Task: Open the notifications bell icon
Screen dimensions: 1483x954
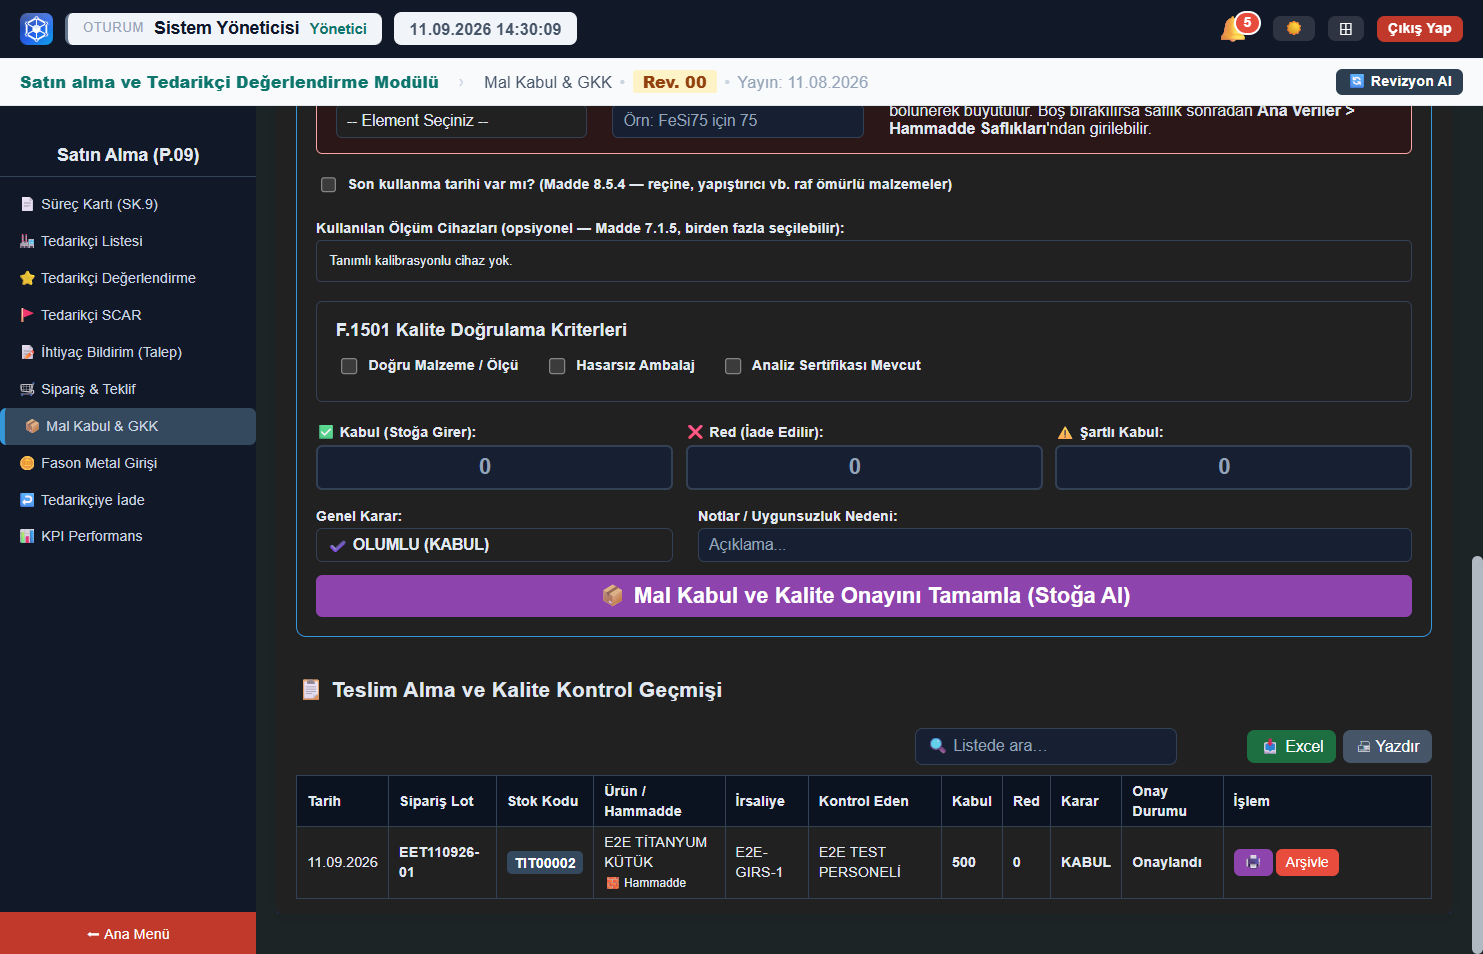Action: 1233,29
